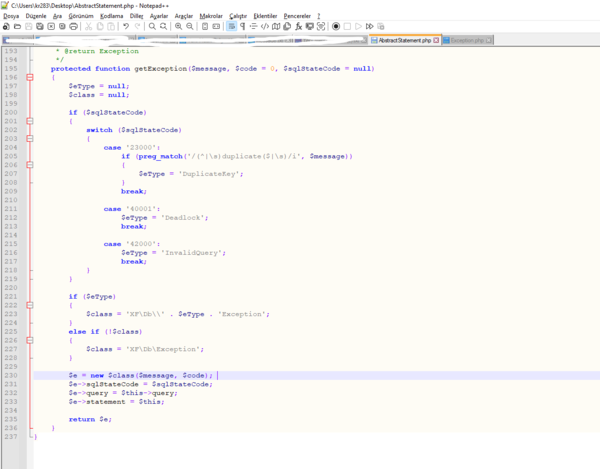Start macro recording with record icon

pos(336,26)
